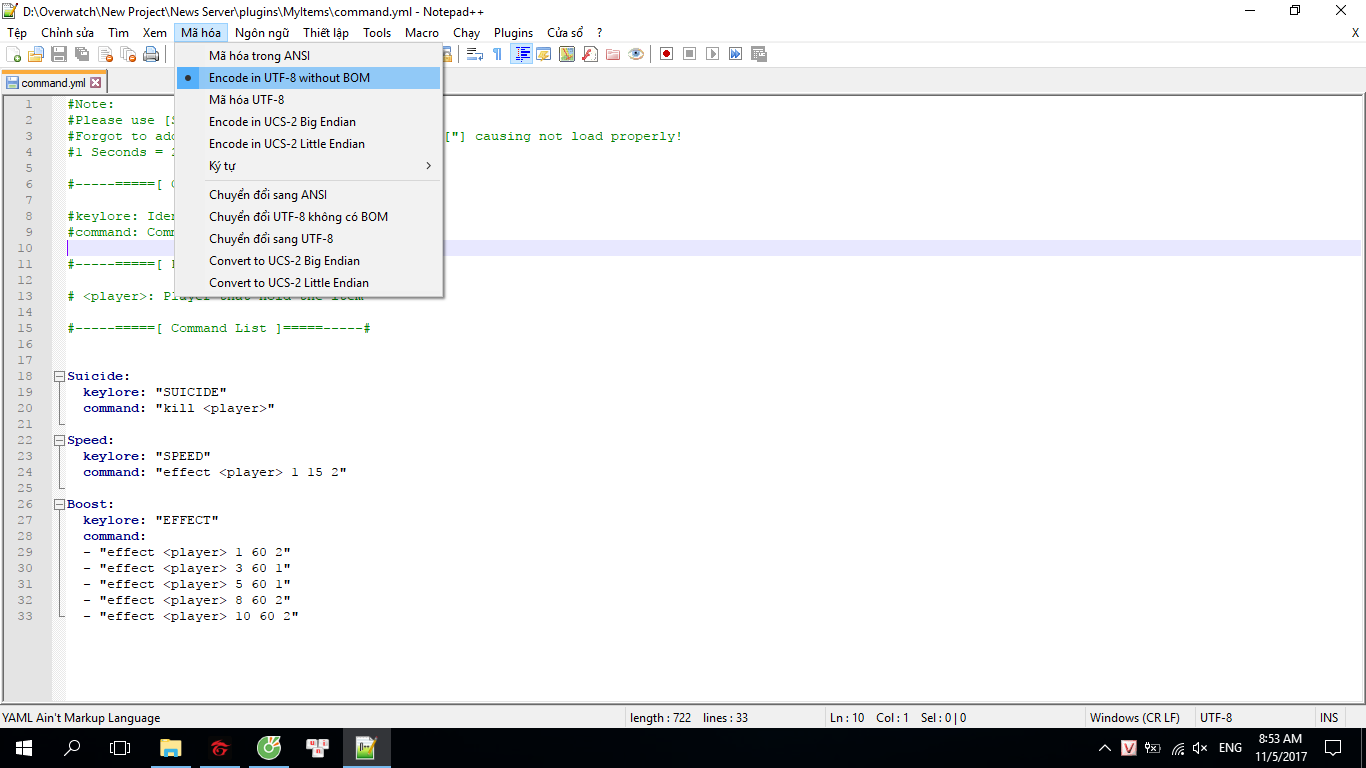Open Windows Start menu
Viewport: 1366px width, 768px height.
(24, 748)
